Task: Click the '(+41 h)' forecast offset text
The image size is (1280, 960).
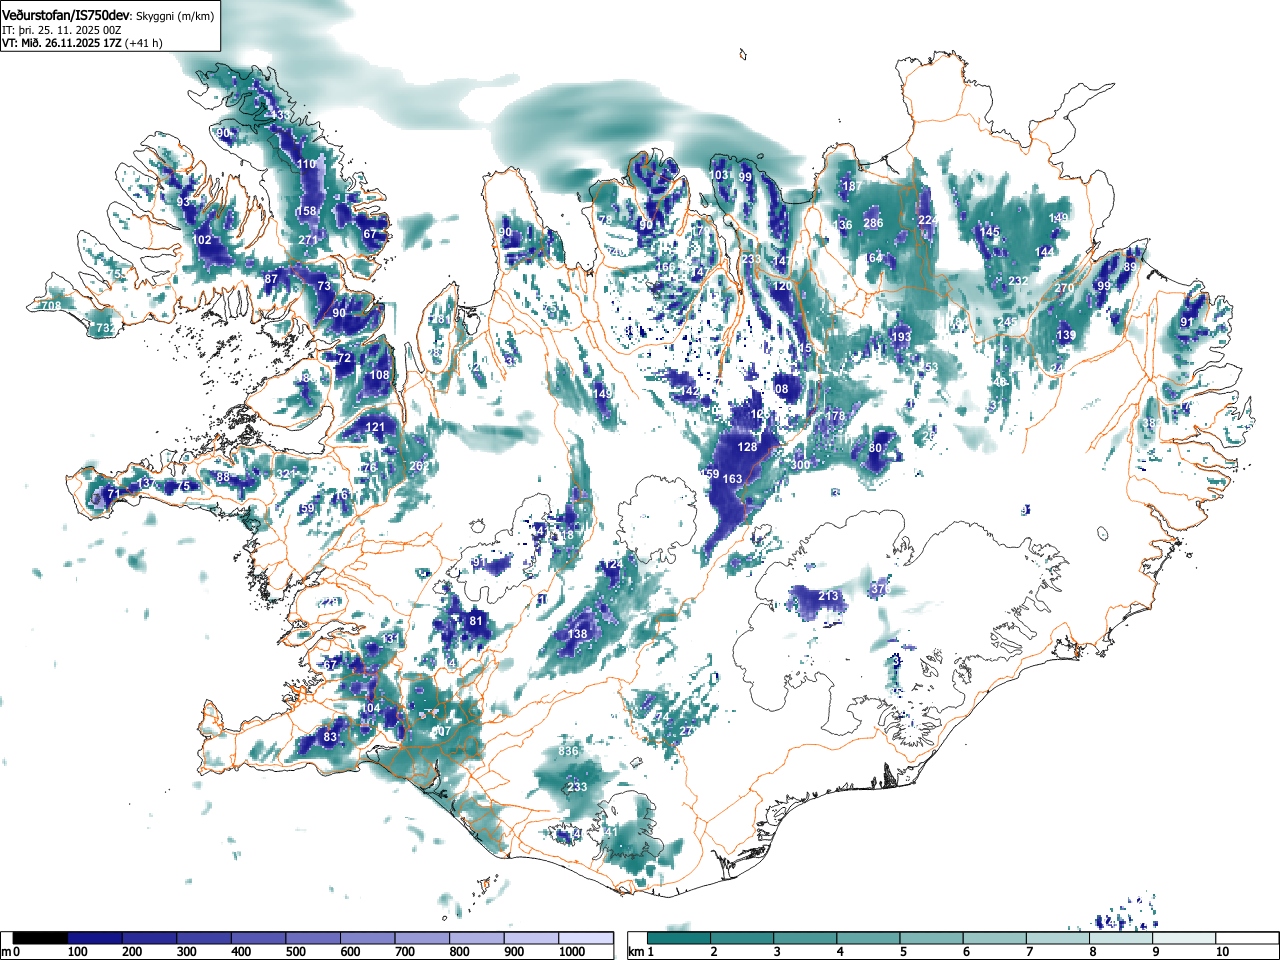Action: (144, 43)
